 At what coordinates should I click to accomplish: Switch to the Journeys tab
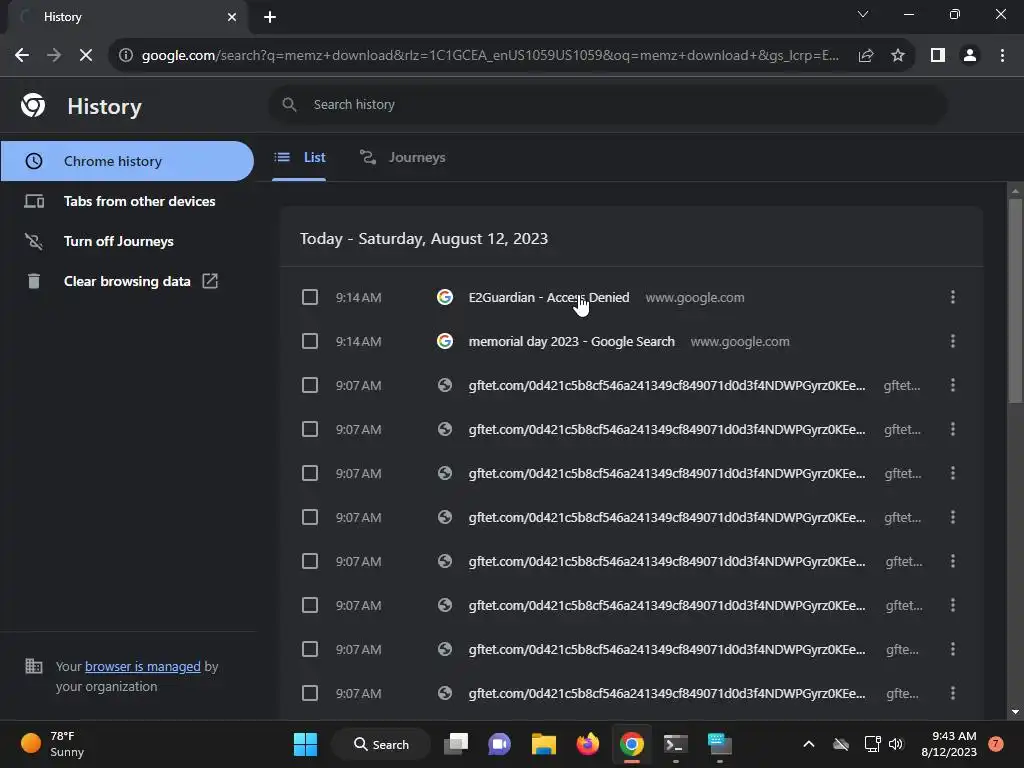402,157
